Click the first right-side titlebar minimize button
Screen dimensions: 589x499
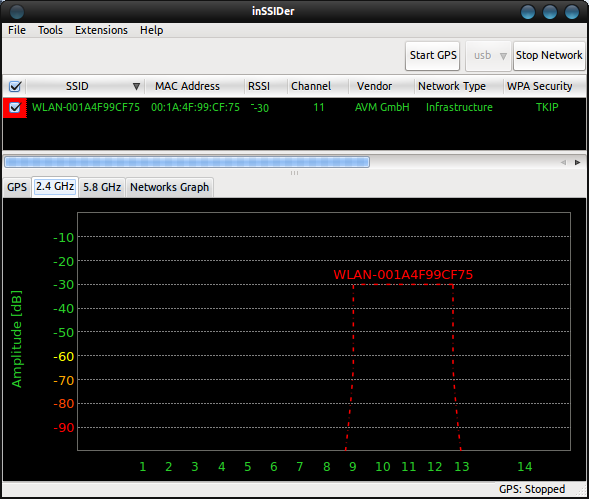click(528, 12)
